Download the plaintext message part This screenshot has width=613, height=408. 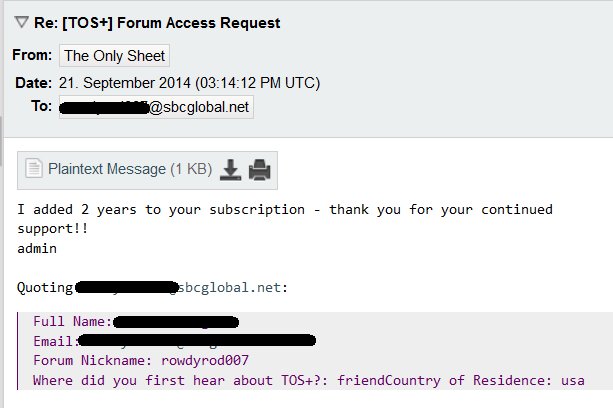(x=230, y=170)
